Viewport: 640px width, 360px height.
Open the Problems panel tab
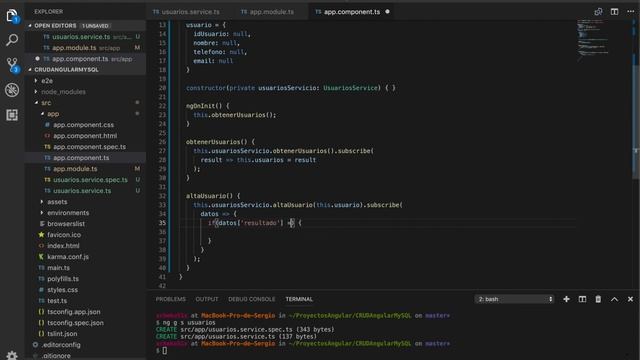(171, 299)
